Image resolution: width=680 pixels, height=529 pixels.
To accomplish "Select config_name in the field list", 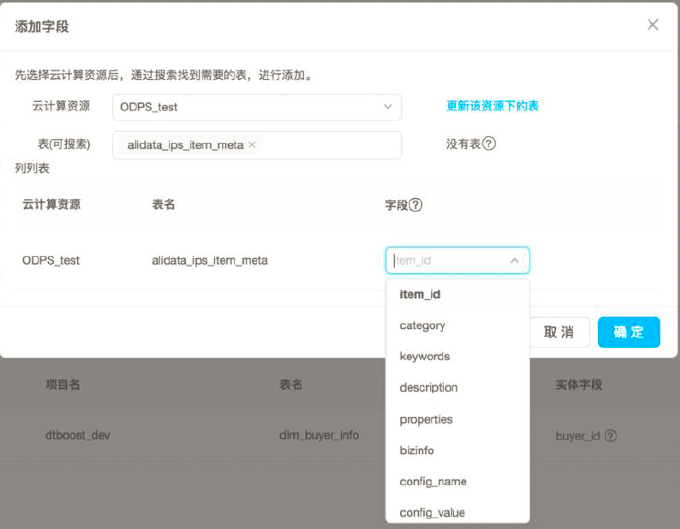I will pos(457,482).
